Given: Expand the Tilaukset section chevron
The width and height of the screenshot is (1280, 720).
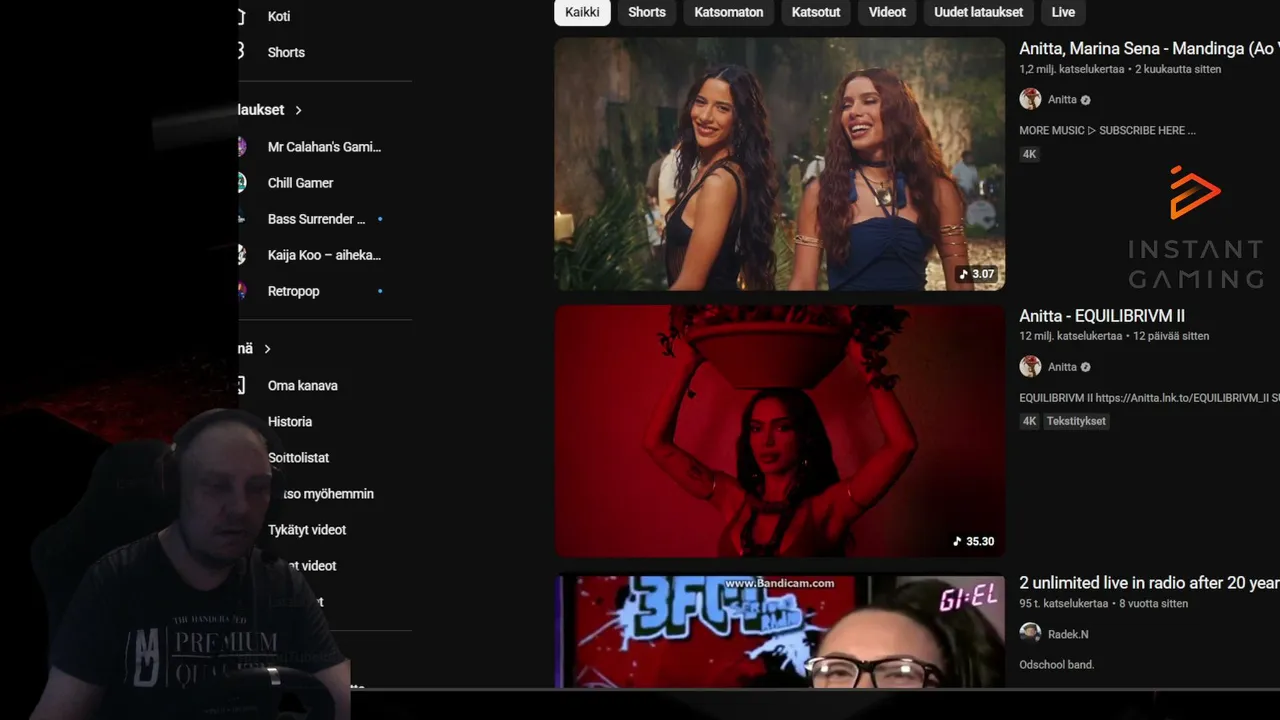Looking at the screenshot, I should [298, 110].
